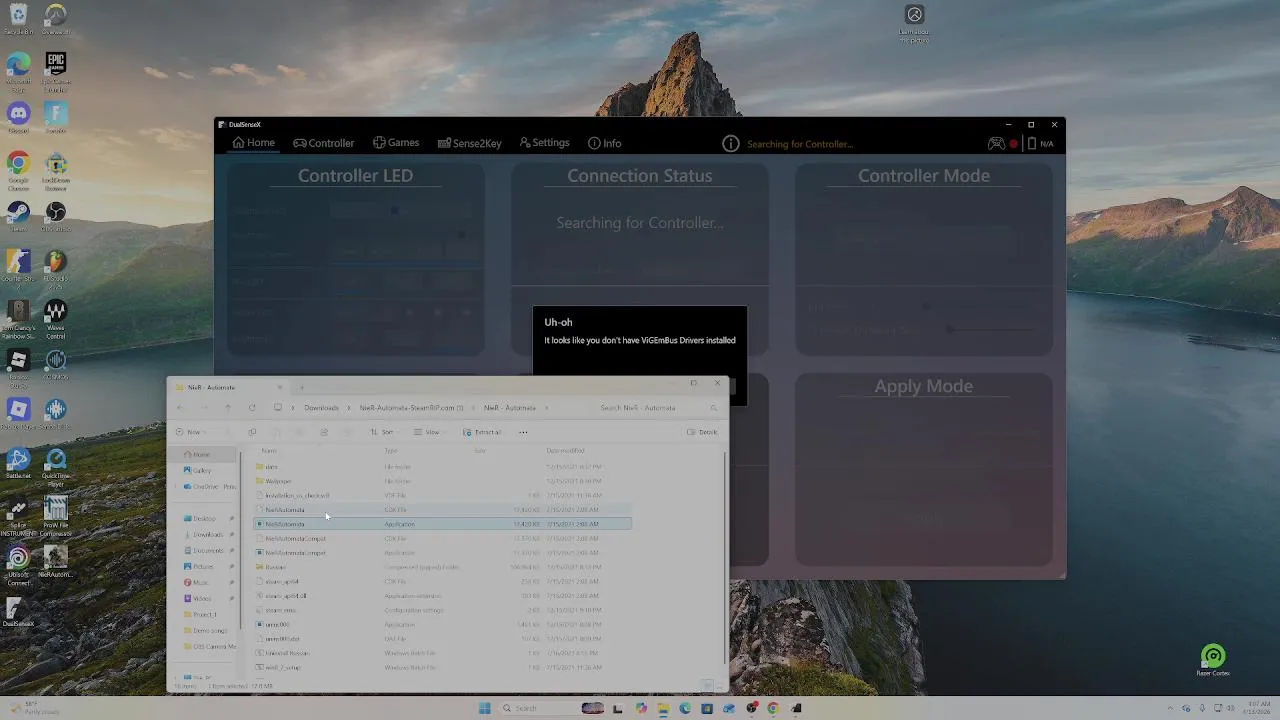Open the Games tab in DualSenseX

(x=396, y=143)
